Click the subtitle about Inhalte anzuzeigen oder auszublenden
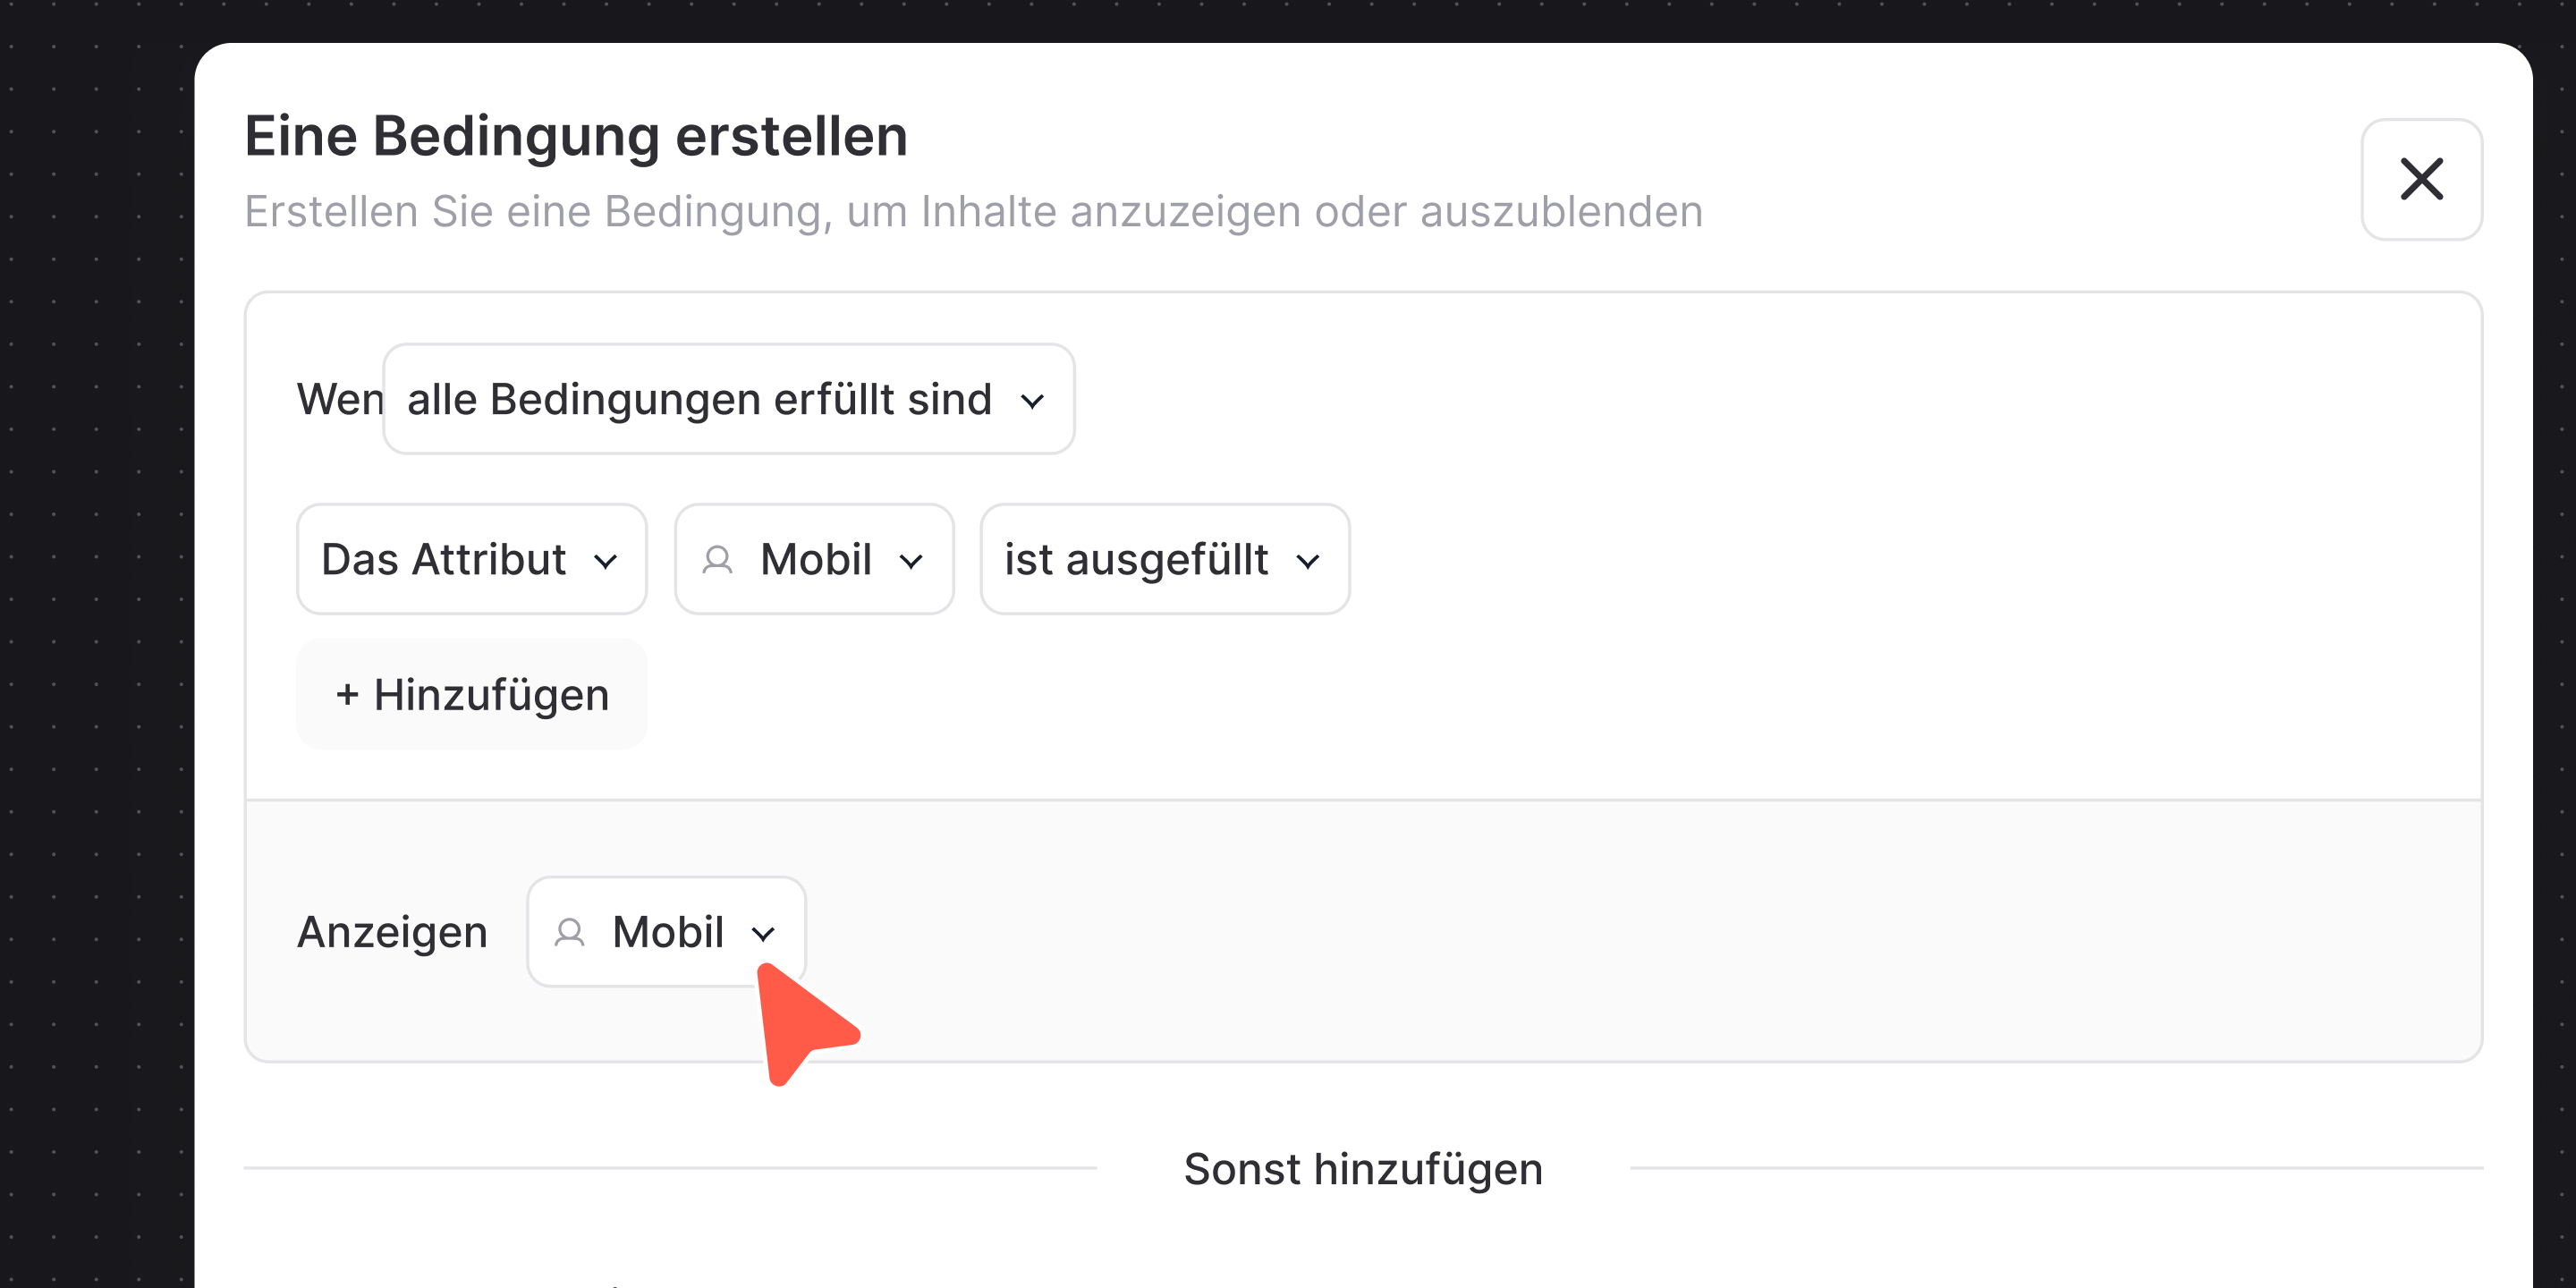Image resolution: width=2576 pixels, height=1288 pixels. [x=973, y=212]
